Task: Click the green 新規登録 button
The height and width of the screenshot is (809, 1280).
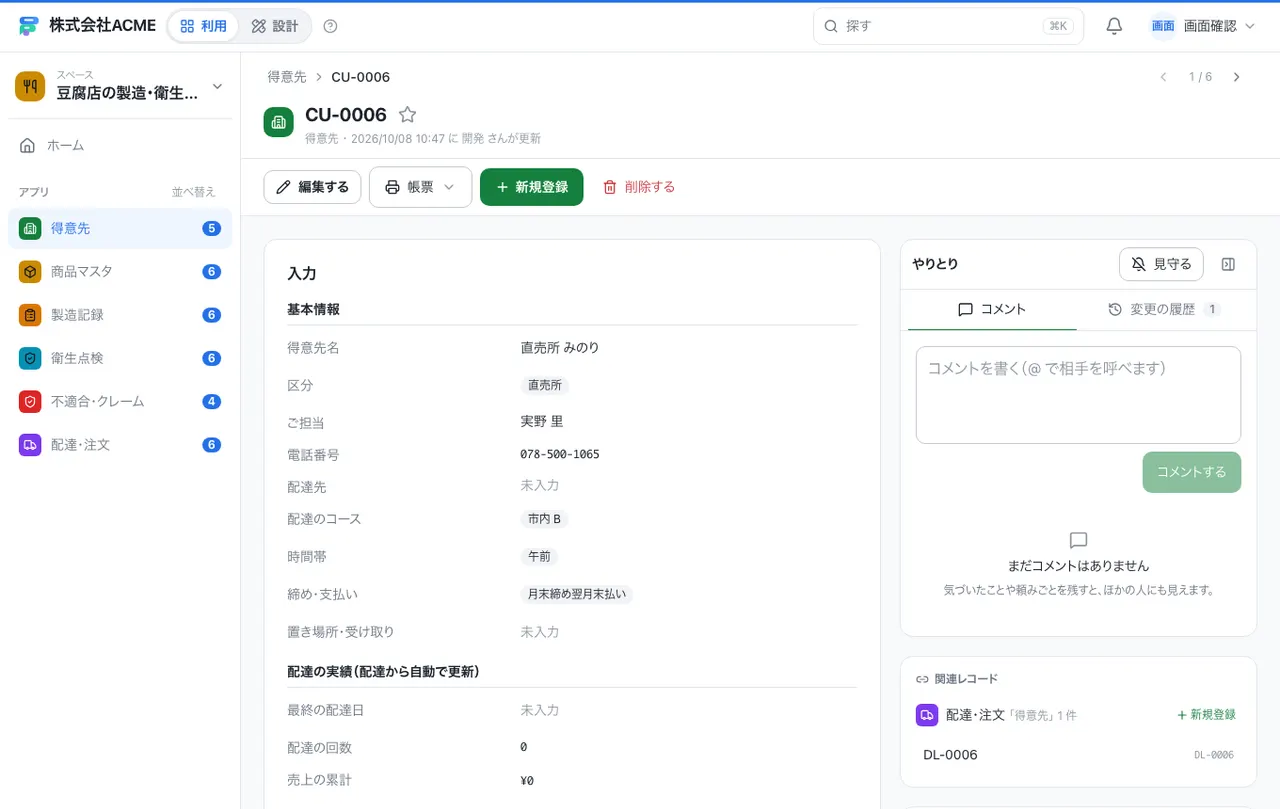Action: [531, 187]
